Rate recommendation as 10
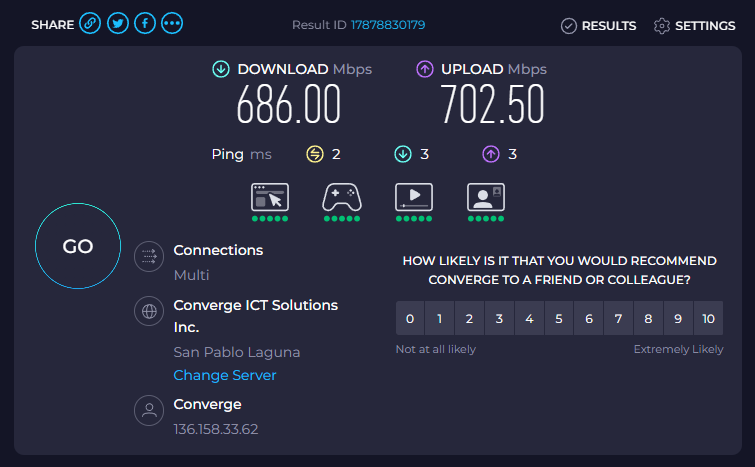 [708, 318]
